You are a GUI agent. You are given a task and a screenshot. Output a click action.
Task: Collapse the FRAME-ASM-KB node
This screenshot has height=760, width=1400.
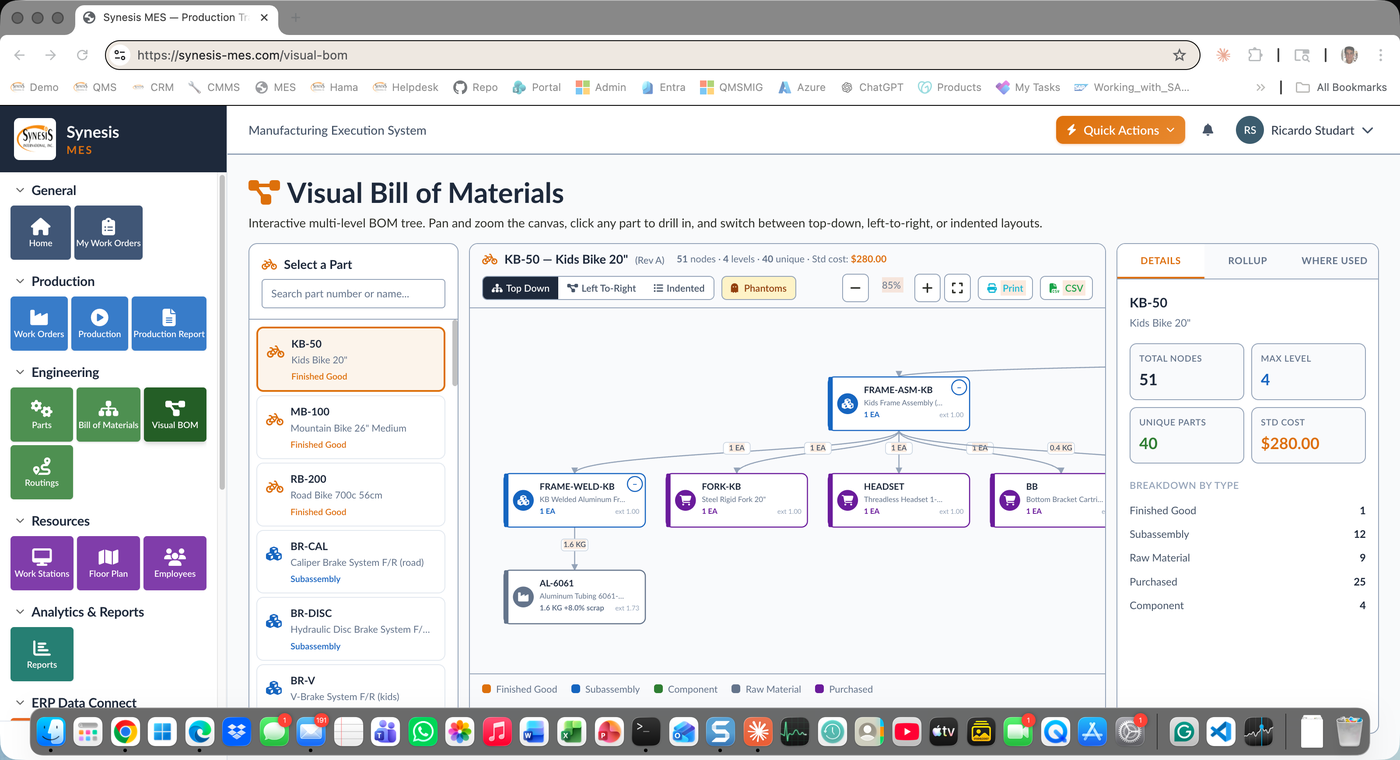(958, 387)
